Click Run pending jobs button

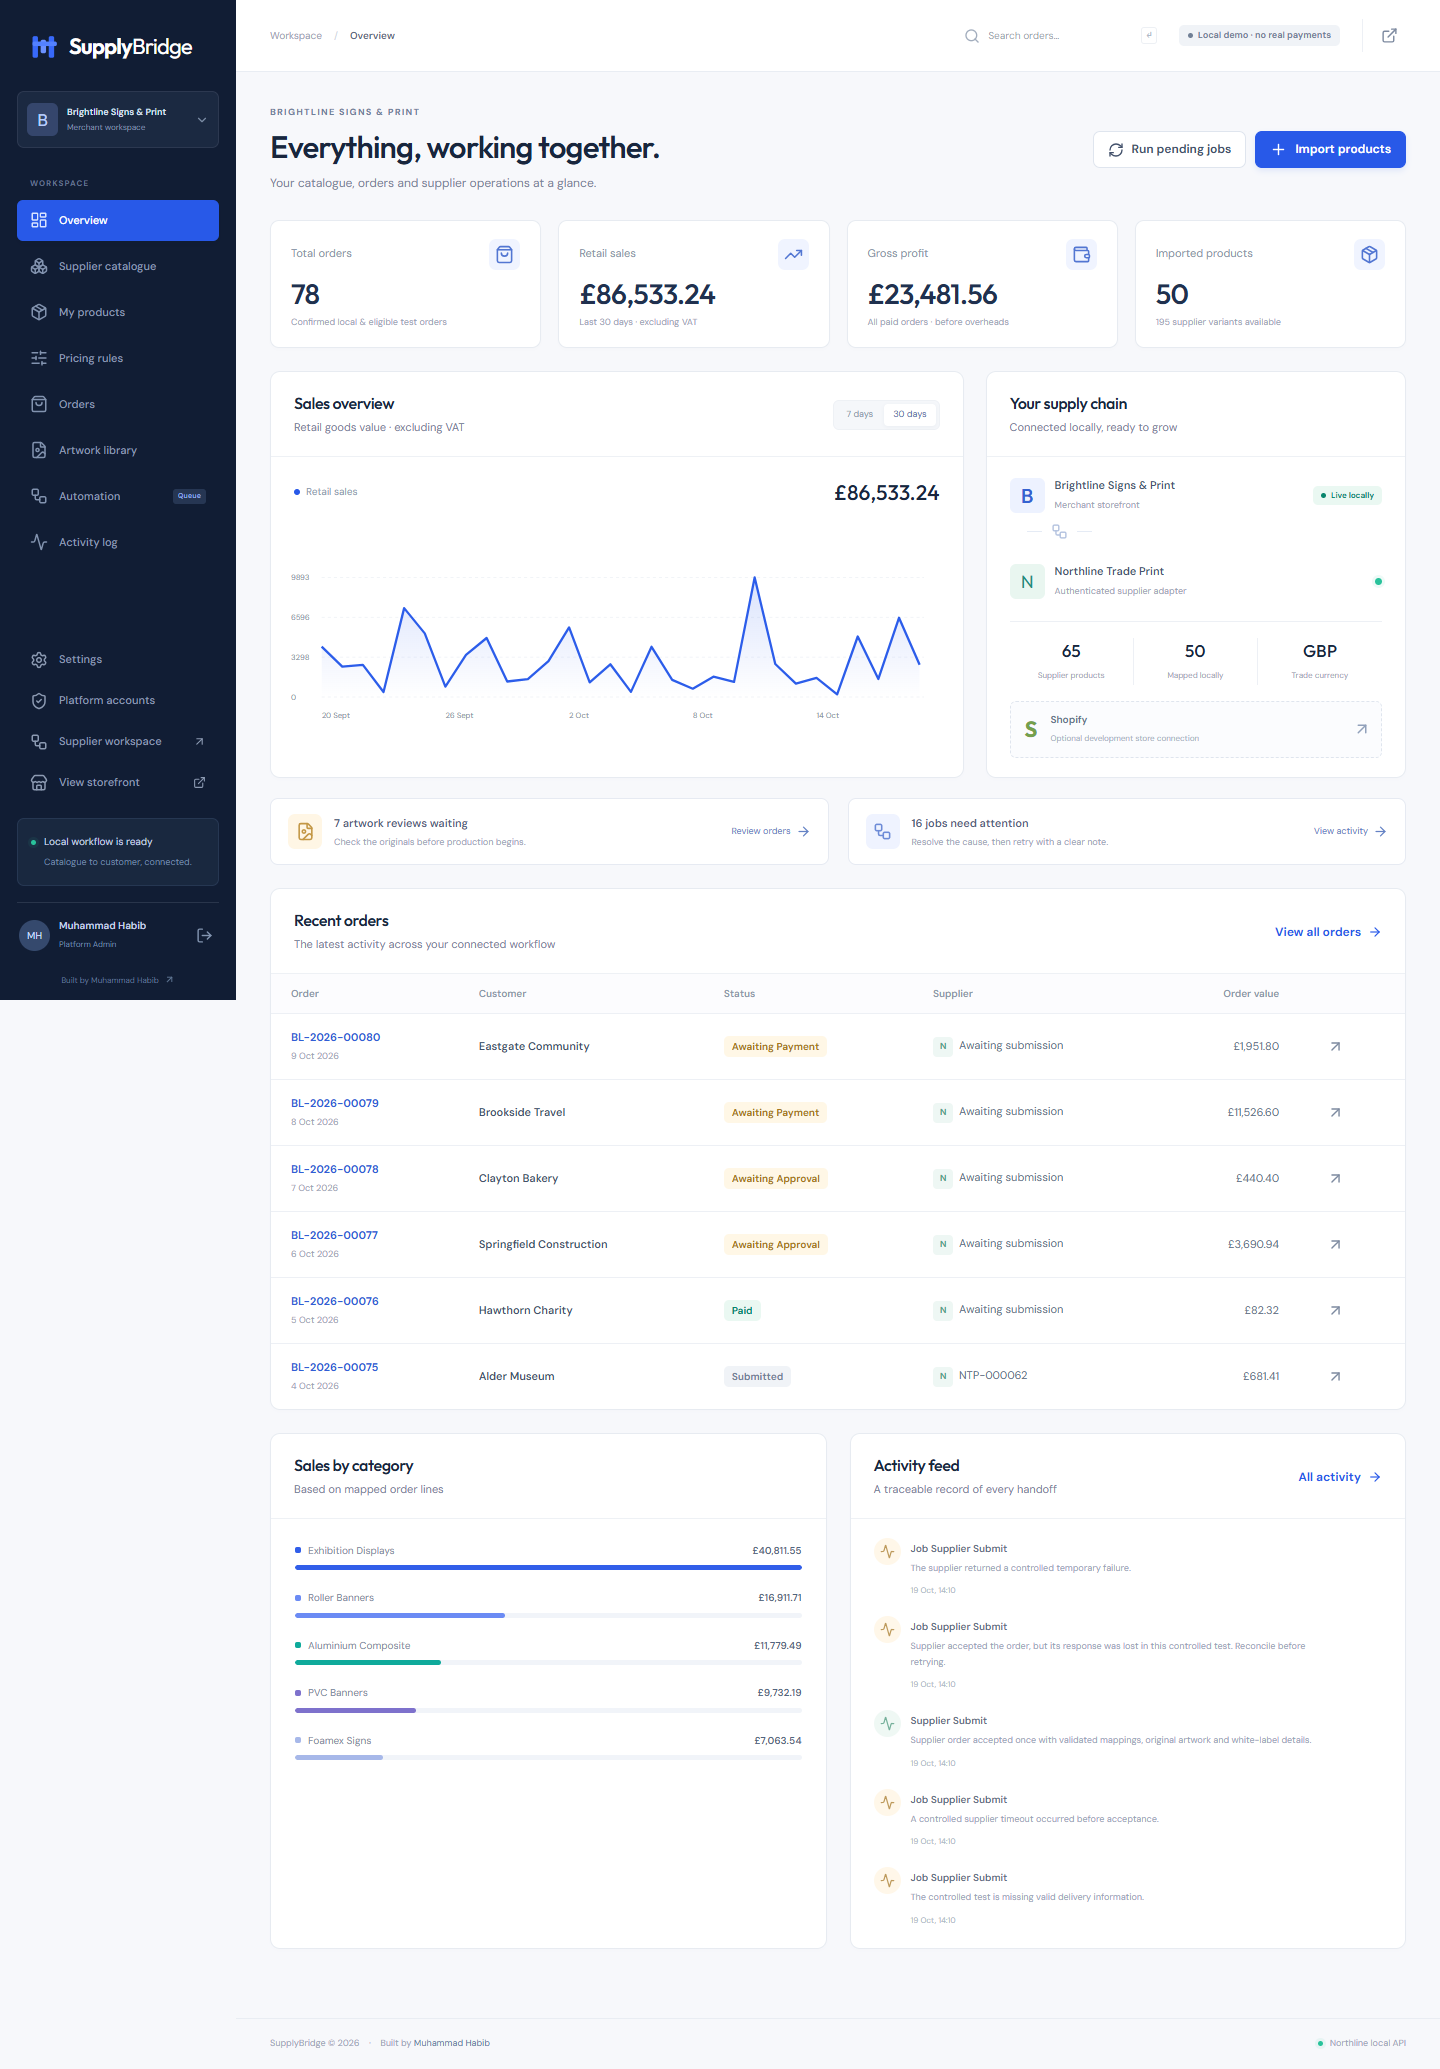point(1169,150)
